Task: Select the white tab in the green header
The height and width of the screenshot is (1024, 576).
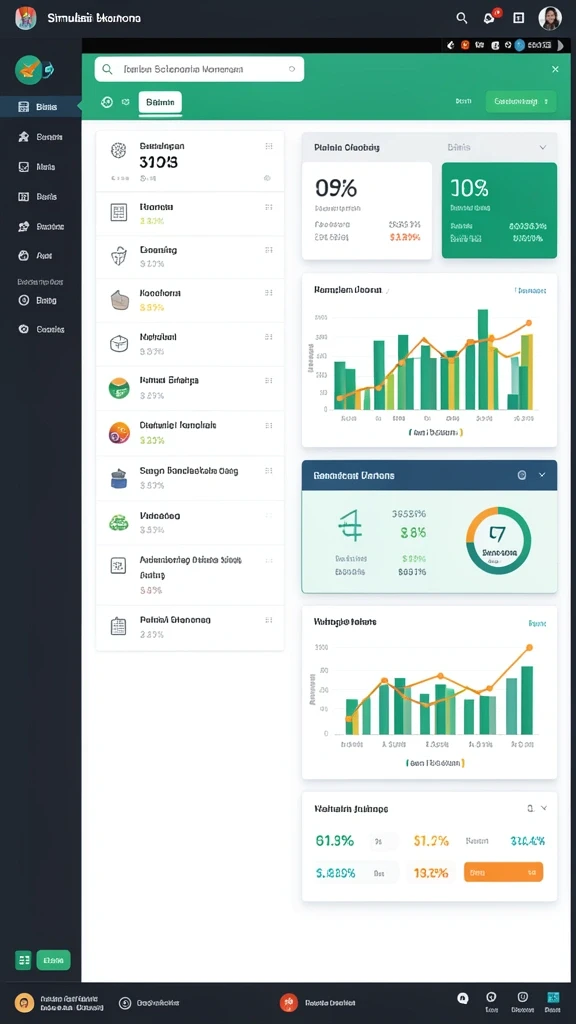Action: point(160,103)
